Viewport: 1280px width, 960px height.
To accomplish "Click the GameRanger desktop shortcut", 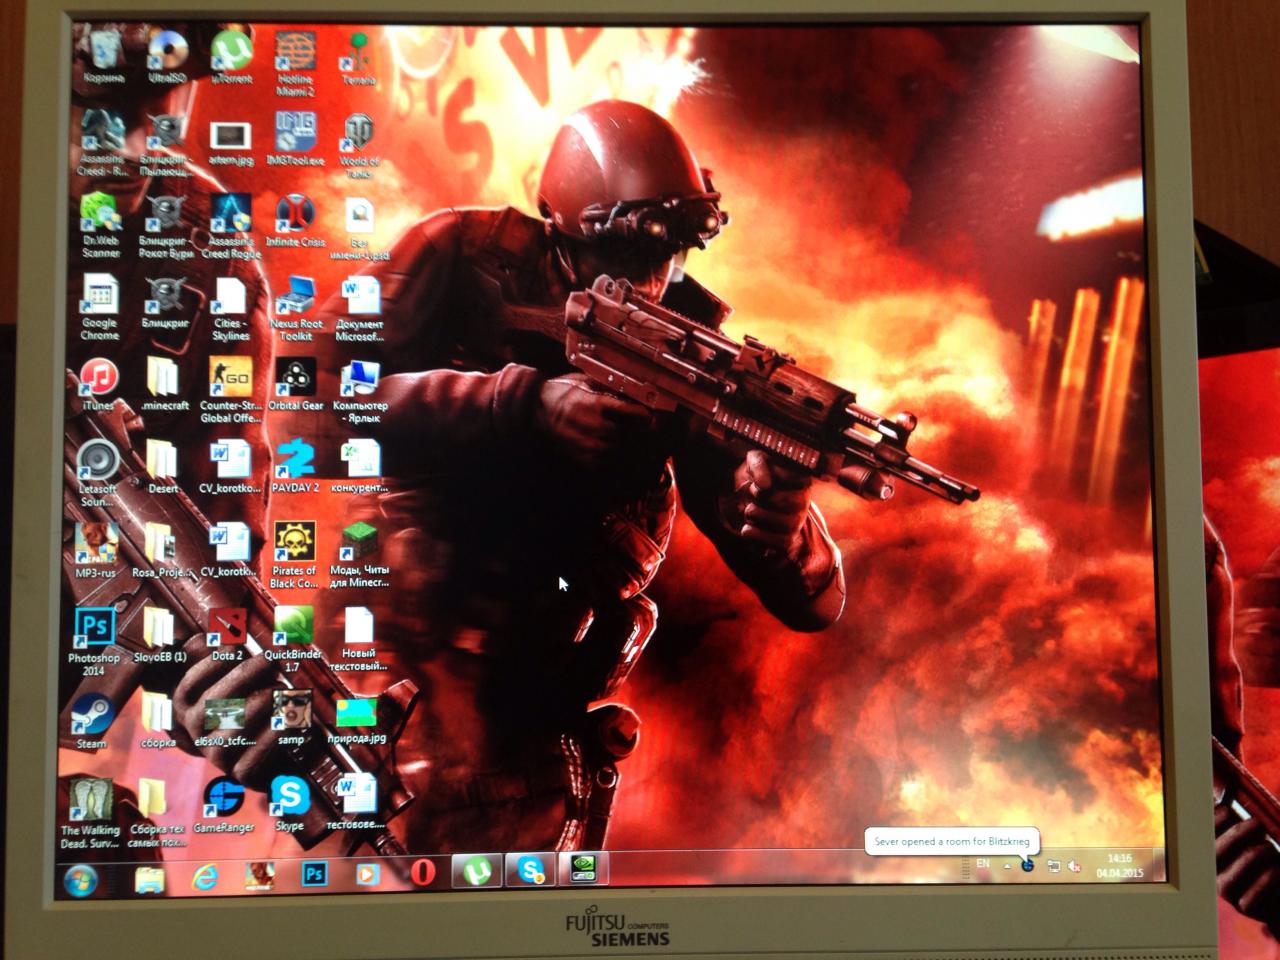I will 223,800.
